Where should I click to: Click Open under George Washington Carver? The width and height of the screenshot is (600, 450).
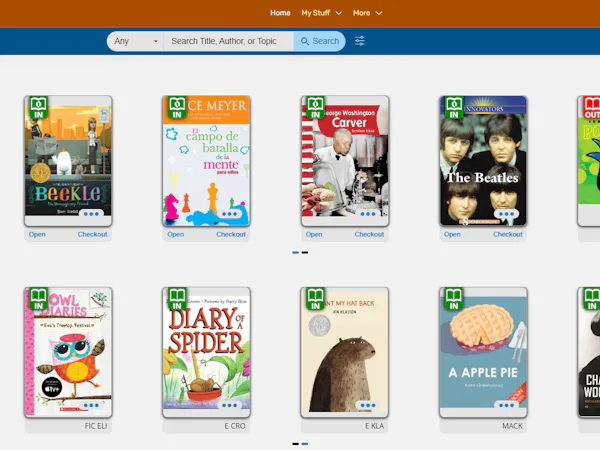pos(314,234)
